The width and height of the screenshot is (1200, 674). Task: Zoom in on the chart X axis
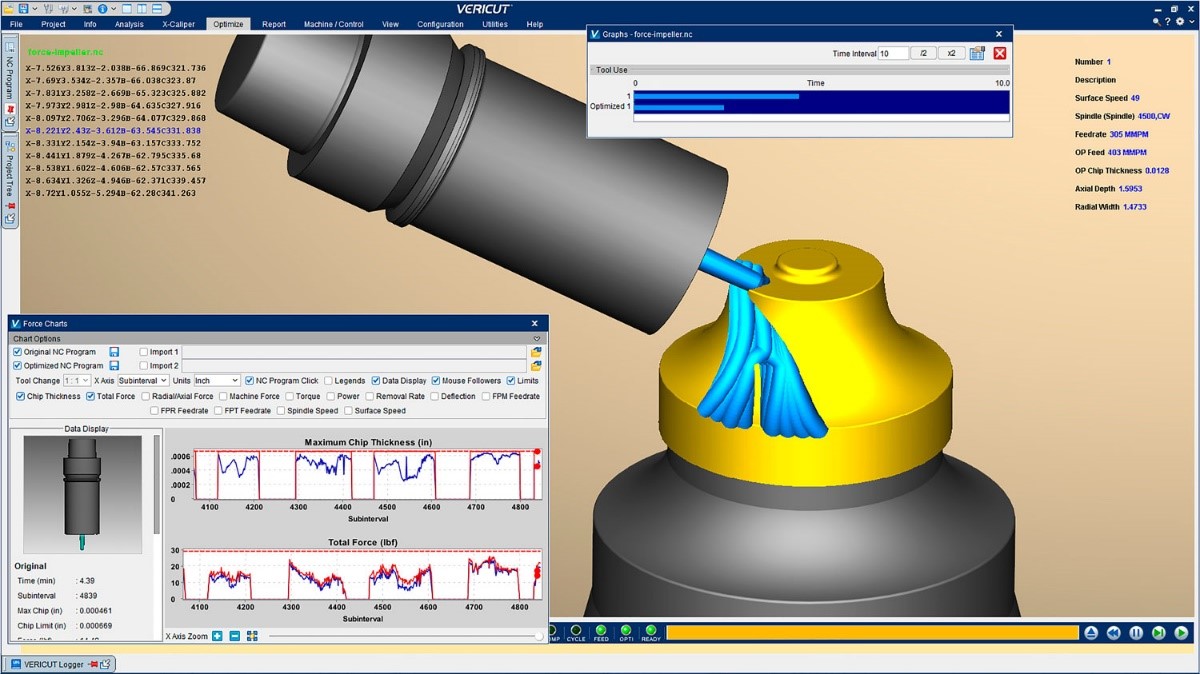217,636
